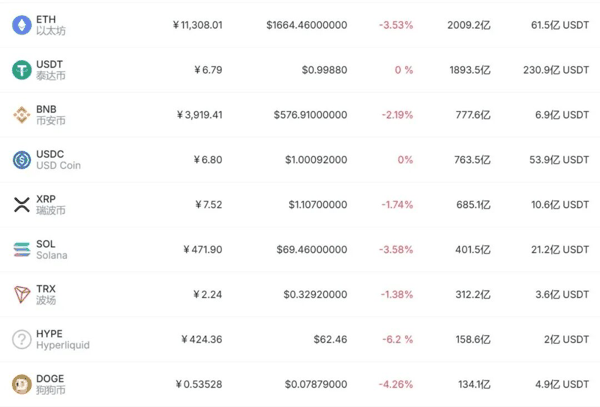Click ETH price ¥11,308.01
Image resolution: width=600 pixels, height=407 pixels.
197,25
